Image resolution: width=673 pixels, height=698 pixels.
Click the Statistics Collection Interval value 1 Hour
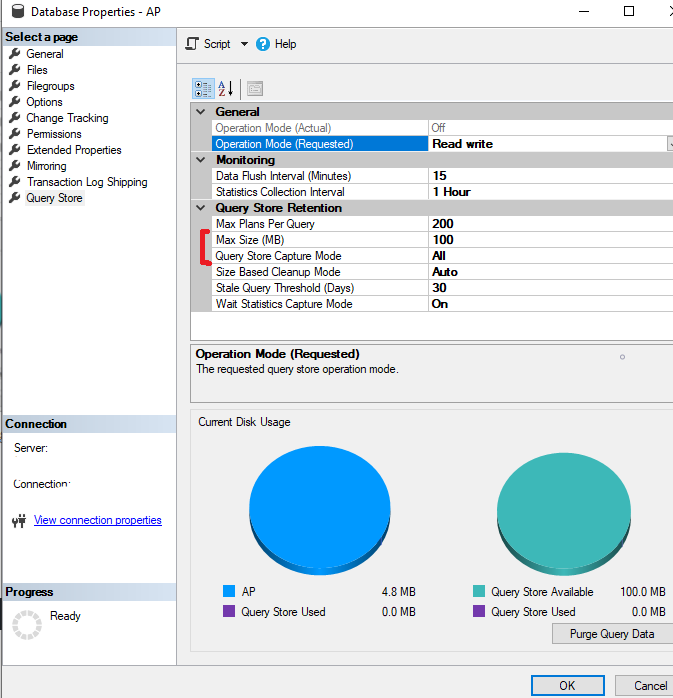551,192
